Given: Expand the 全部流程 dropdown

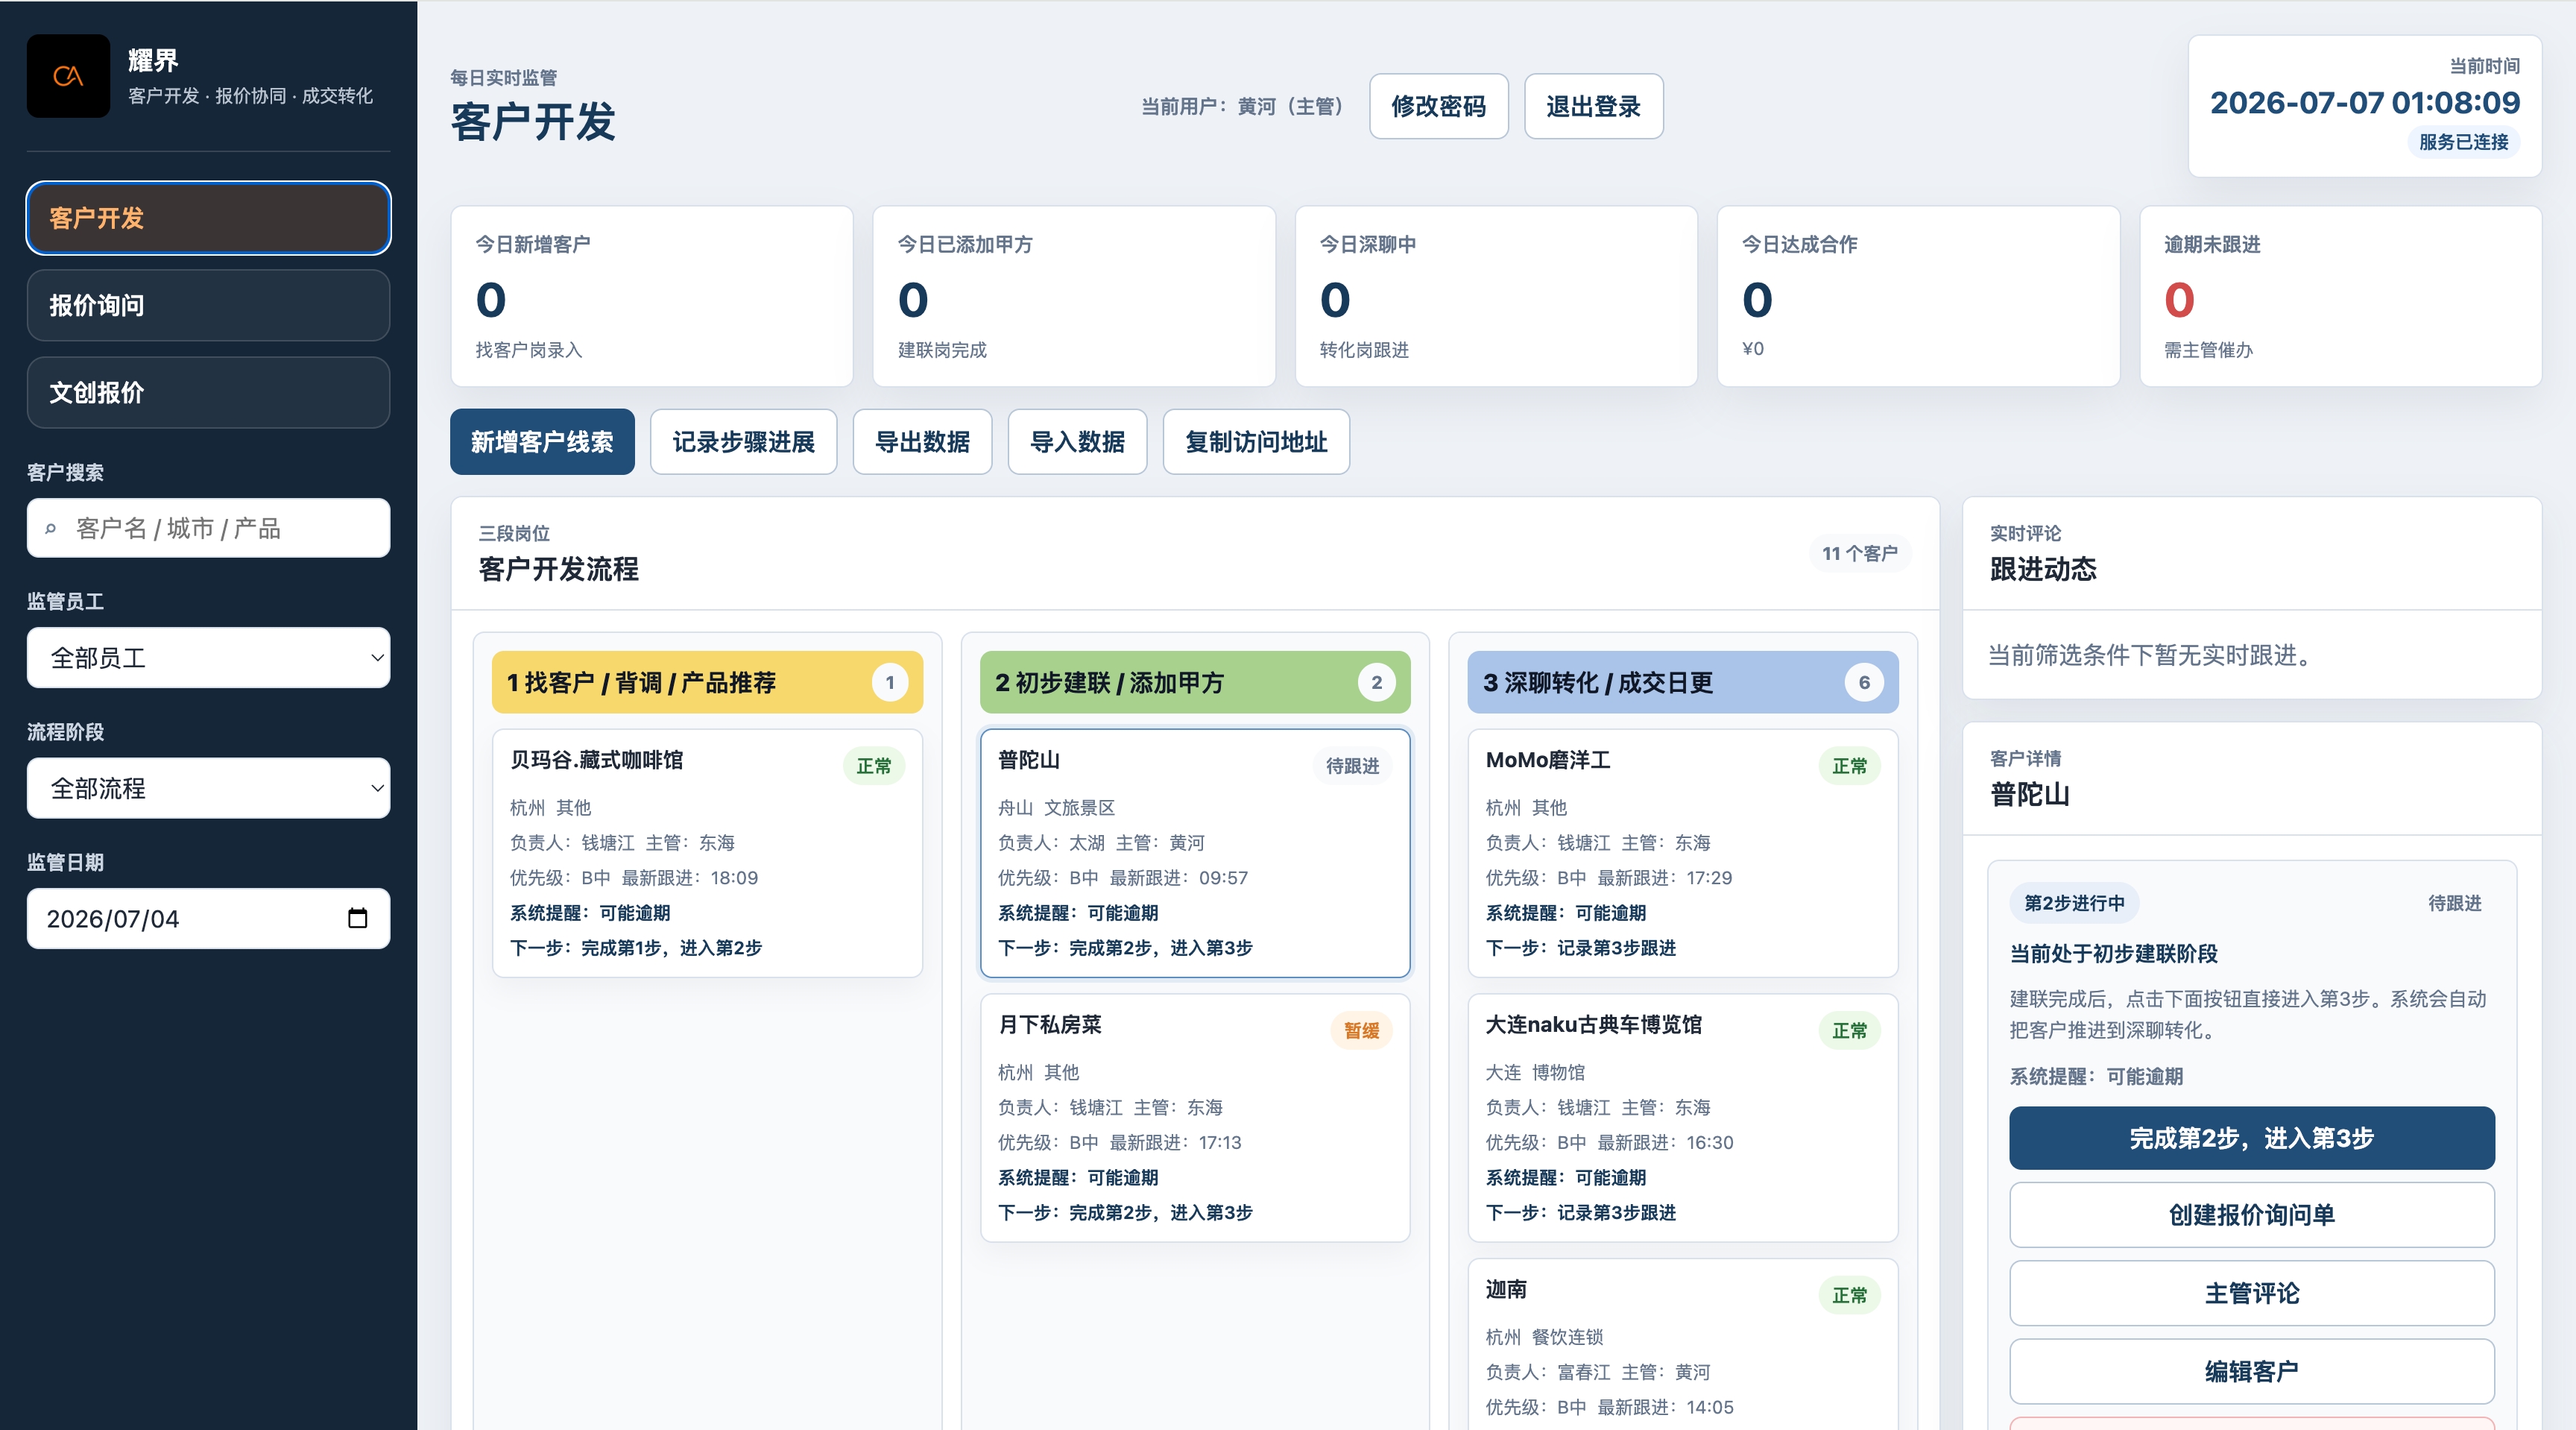Looking at the screenshot, I should point(208,788).
